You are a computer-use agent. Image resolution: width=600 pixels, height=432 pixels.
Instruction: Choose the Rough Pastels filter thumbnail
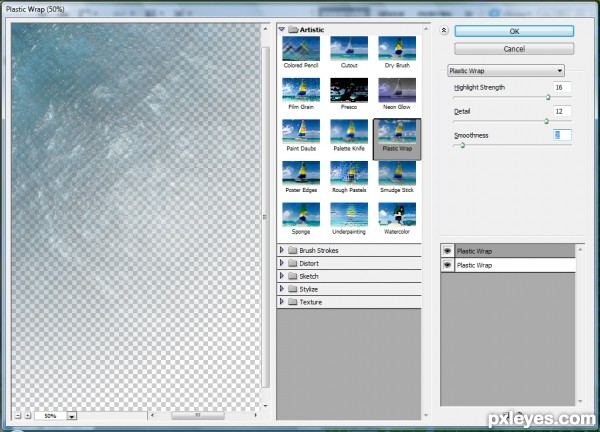point(349,173)
